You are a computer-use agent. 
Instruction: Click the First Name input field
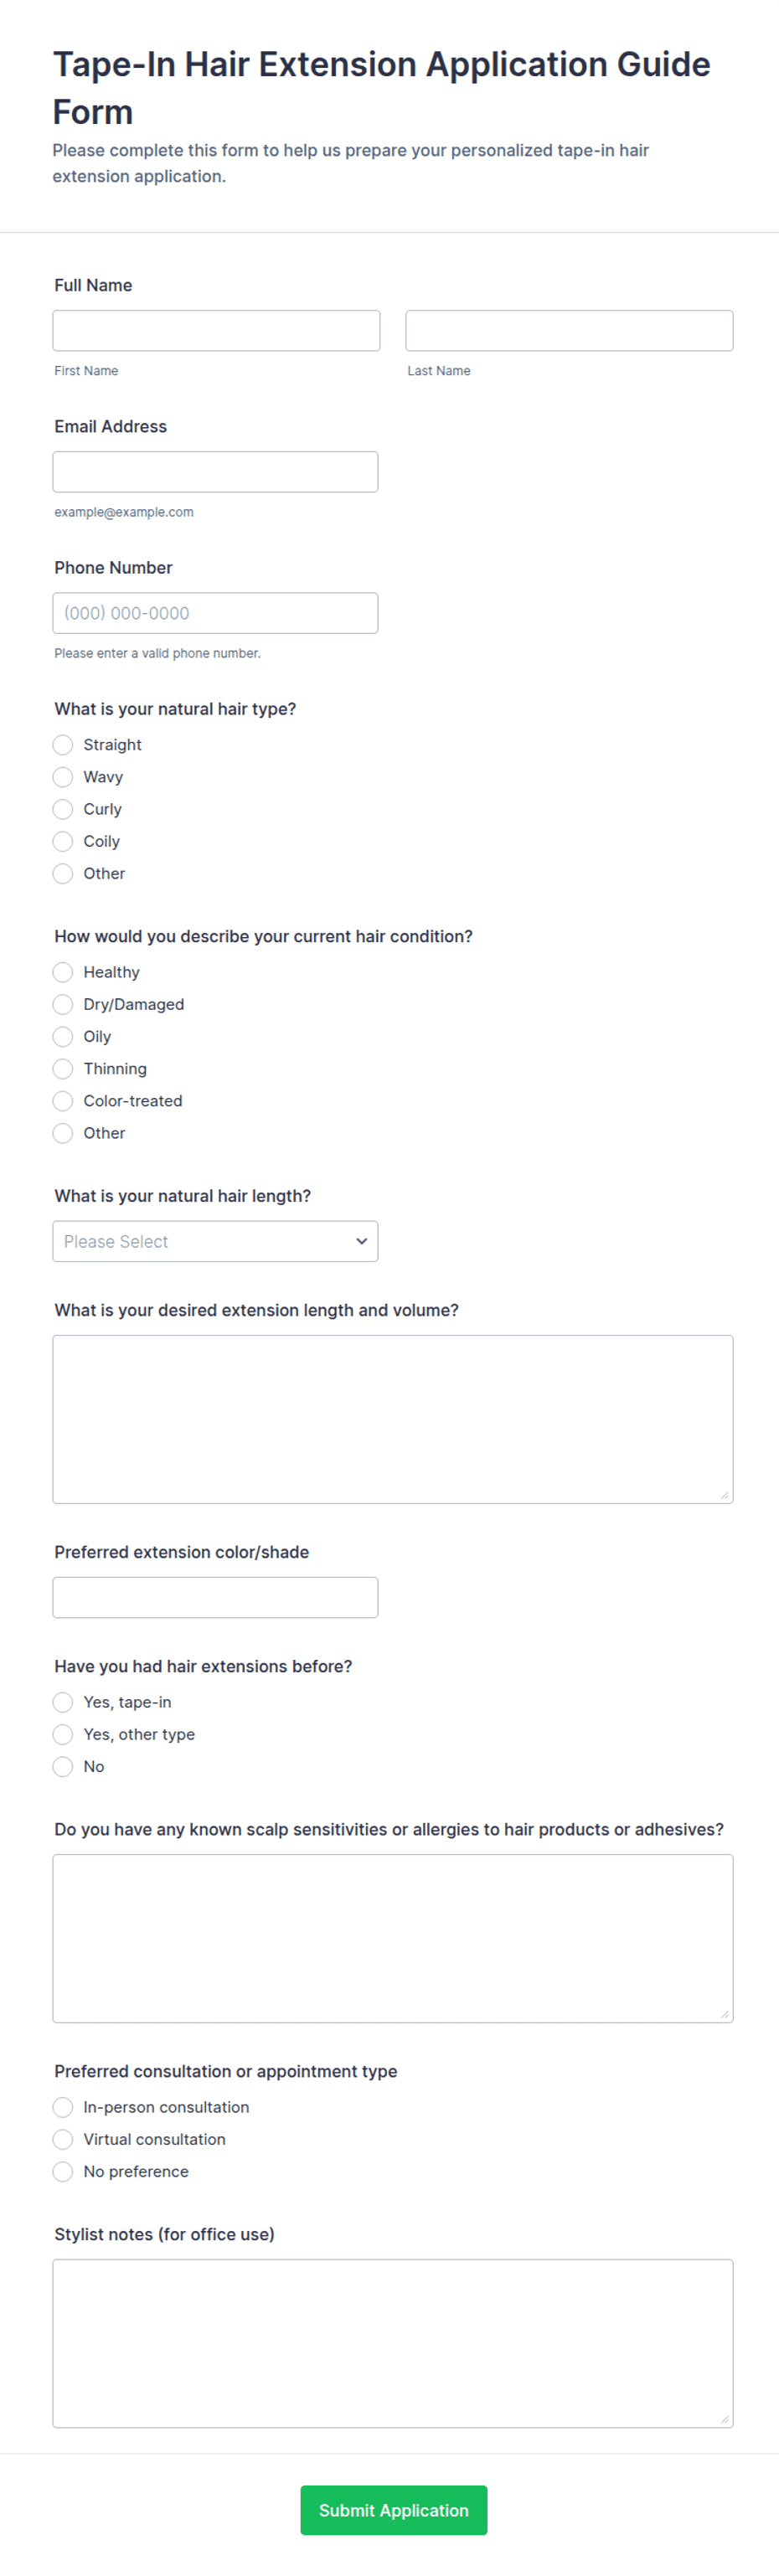point(216,330)
